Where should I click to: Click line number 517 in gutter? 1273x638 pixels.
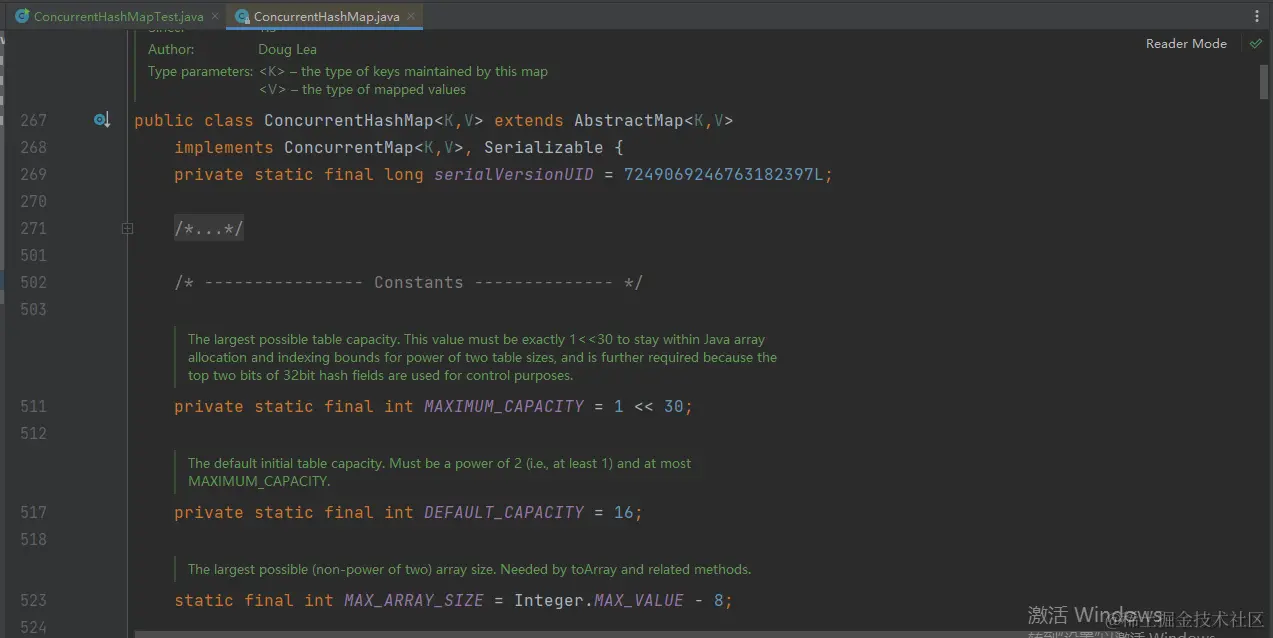pos(33,512)
